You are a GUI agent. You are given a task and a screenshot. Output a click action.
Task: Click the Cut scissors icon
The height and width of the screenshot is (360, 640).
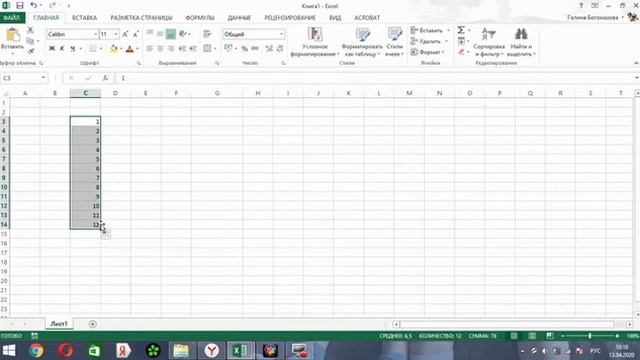point(30,30)
